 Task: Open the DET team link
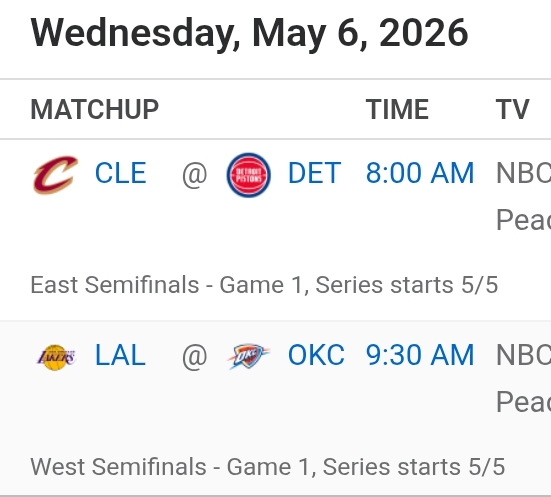(315, 173)
